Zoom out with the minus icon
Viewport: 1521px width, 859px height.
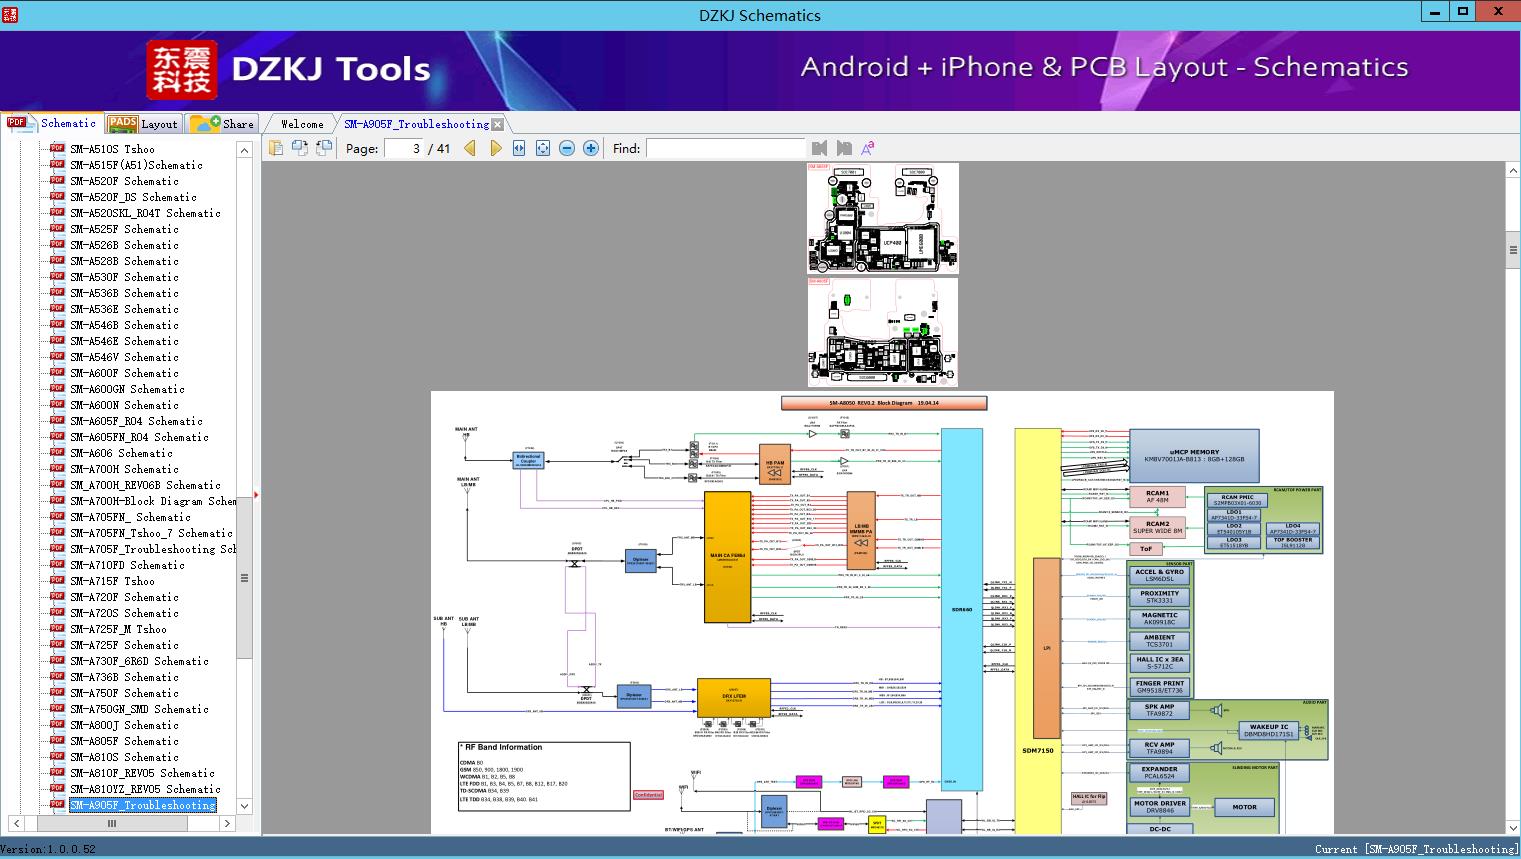[x=567, y=148]
